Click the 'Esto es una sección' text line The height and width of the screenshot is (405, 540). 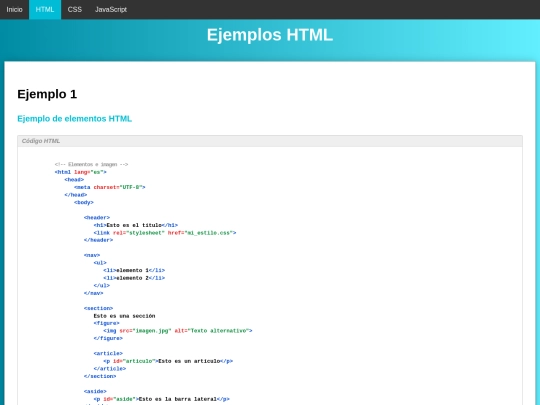coord(124,316)
